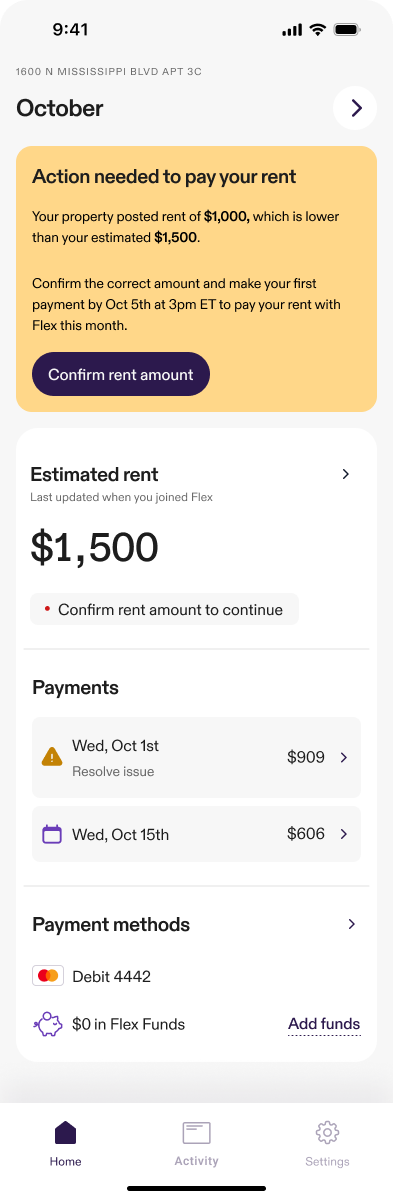Viewport: 393px width, 1199px height.
Task: Check the battery indicator in the status bar
Action: tap(347, 30)
